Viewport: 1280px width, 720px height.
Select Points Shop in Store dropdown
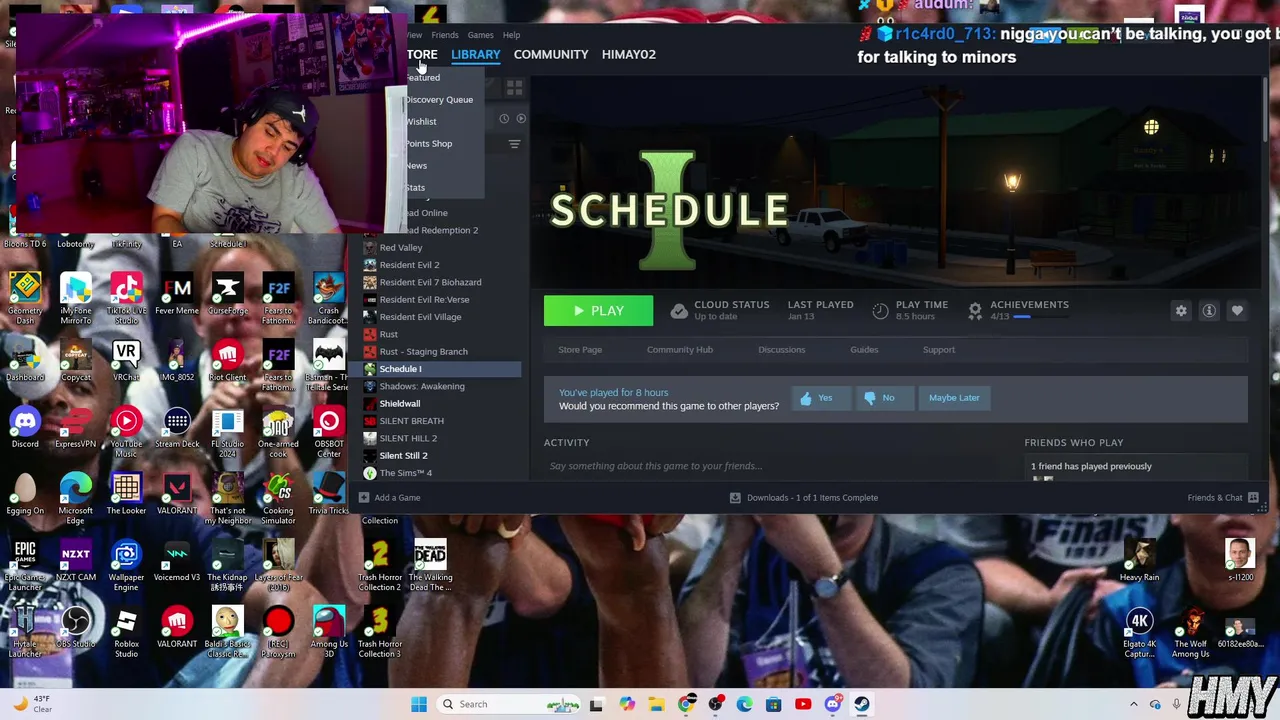click(x=428, y=144)
